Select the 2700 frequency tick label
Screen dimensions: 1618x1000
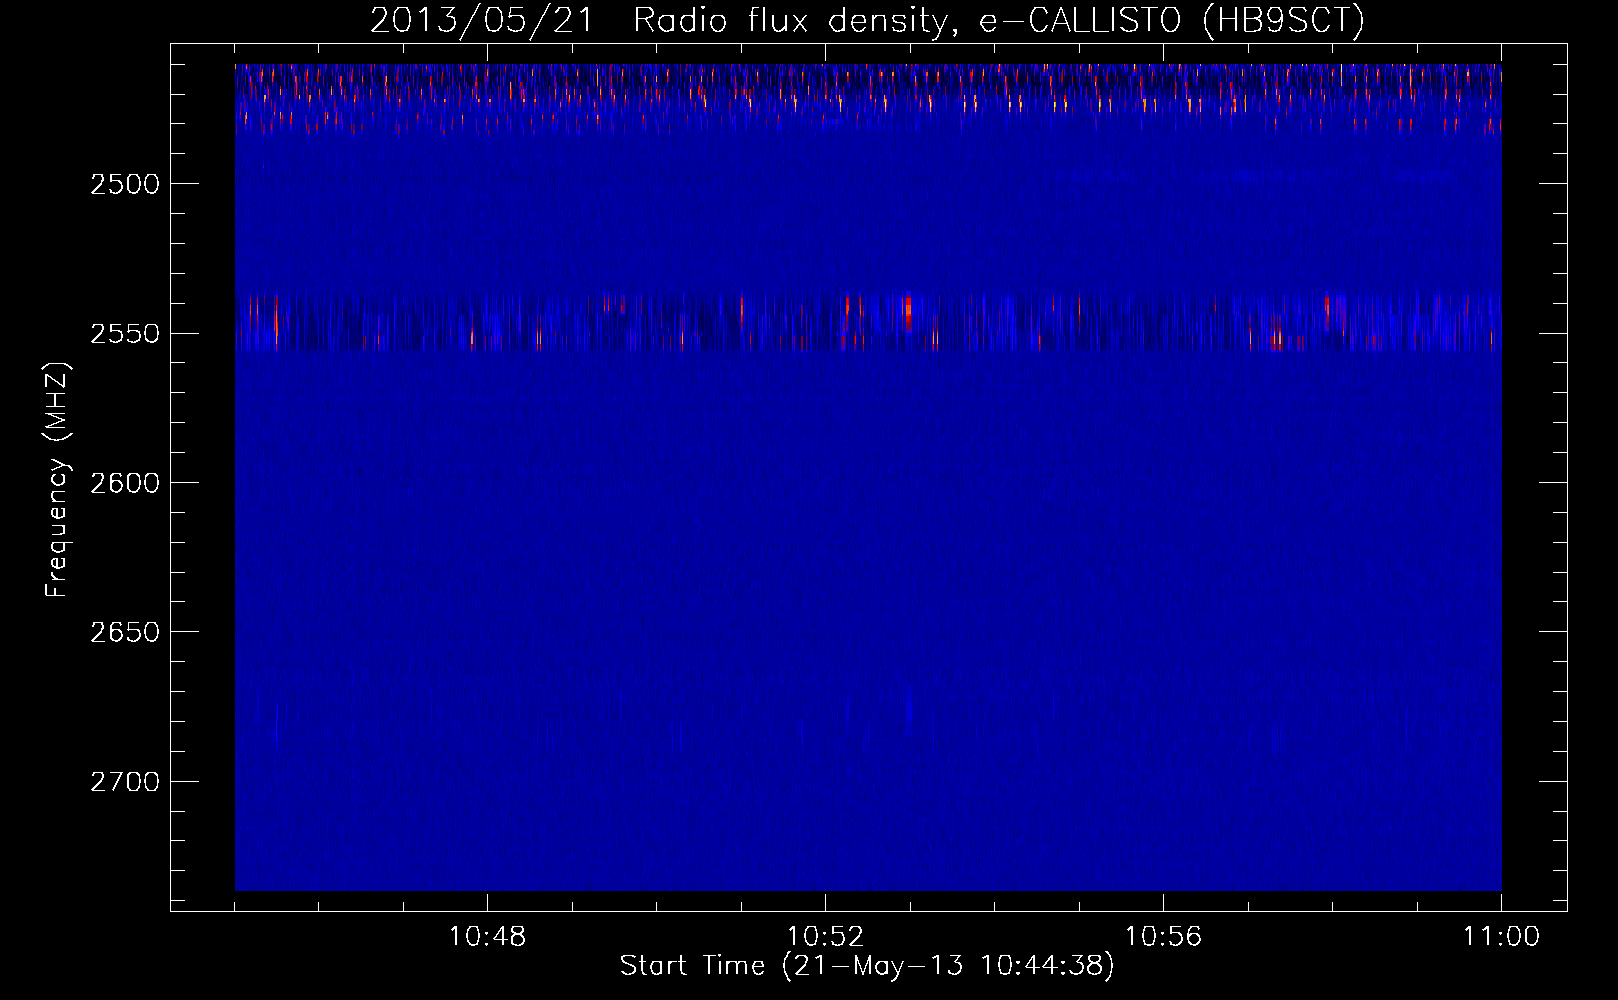[x=125, y=782]
